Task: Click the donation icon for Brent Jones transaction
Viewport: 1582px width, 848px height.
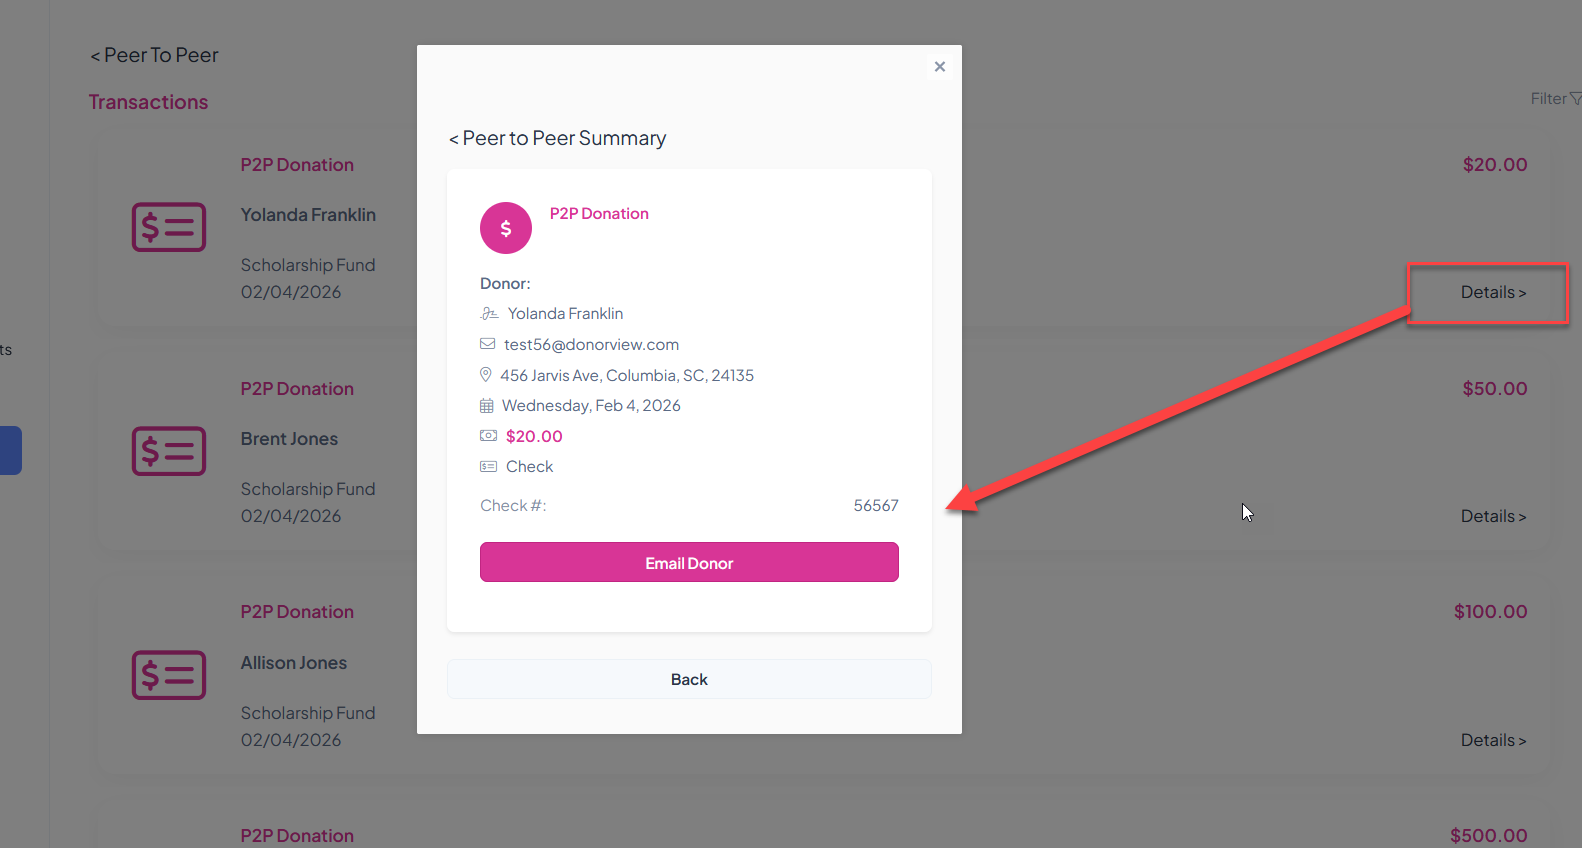Action: [x=169, y=451]
